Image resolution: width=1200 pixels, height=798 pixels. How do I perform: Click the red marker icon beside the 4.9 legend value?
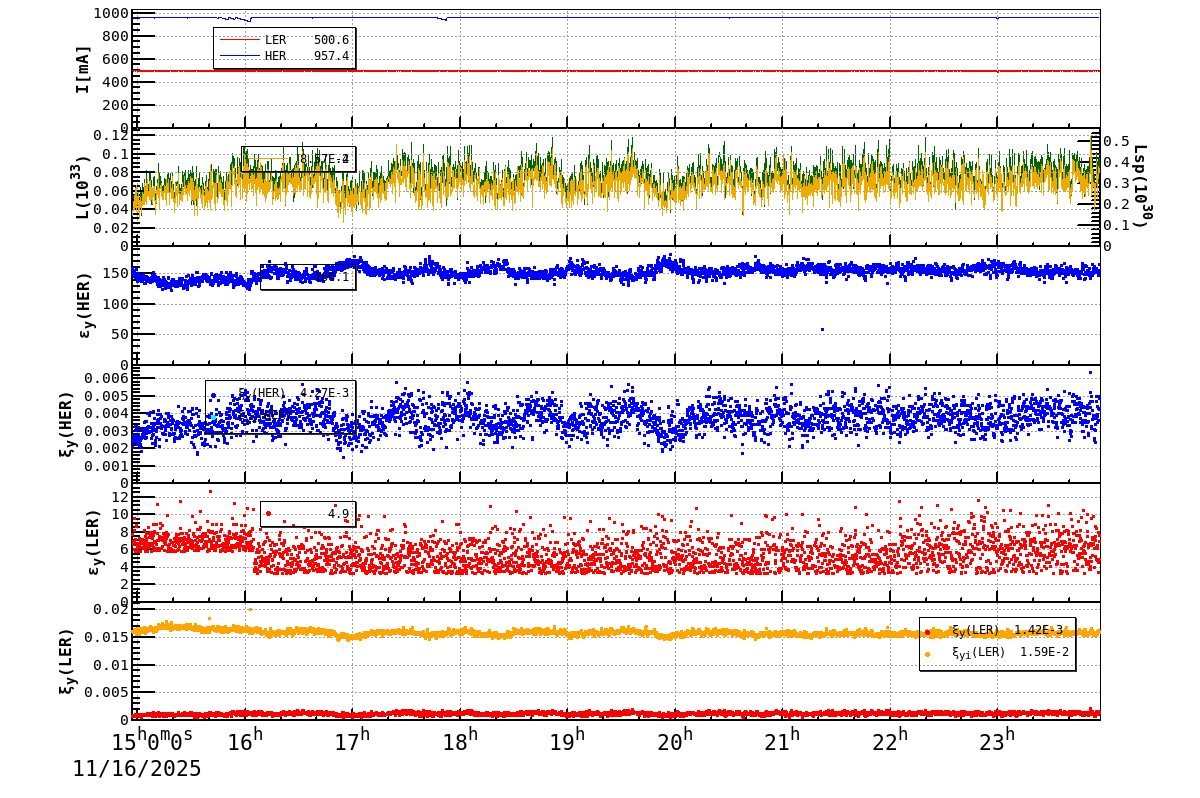[x=268, y=514]
